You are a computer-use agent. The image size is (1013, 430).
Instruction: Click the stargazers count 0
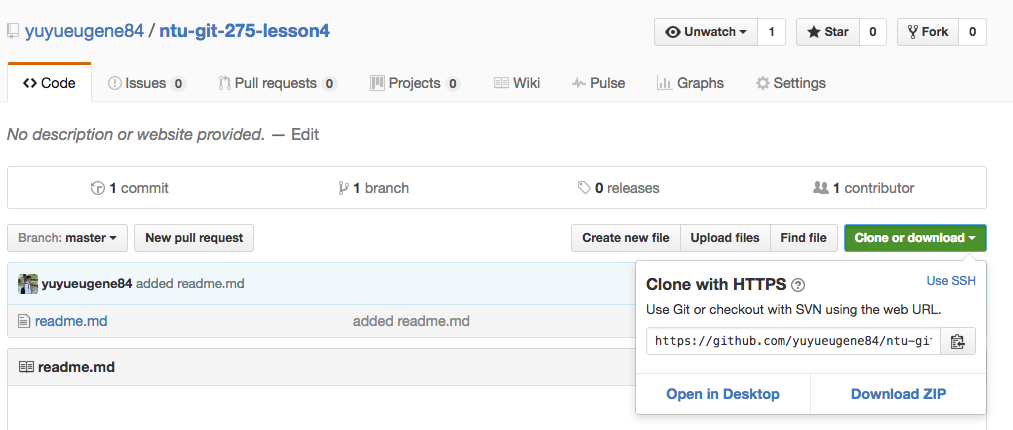873,32
